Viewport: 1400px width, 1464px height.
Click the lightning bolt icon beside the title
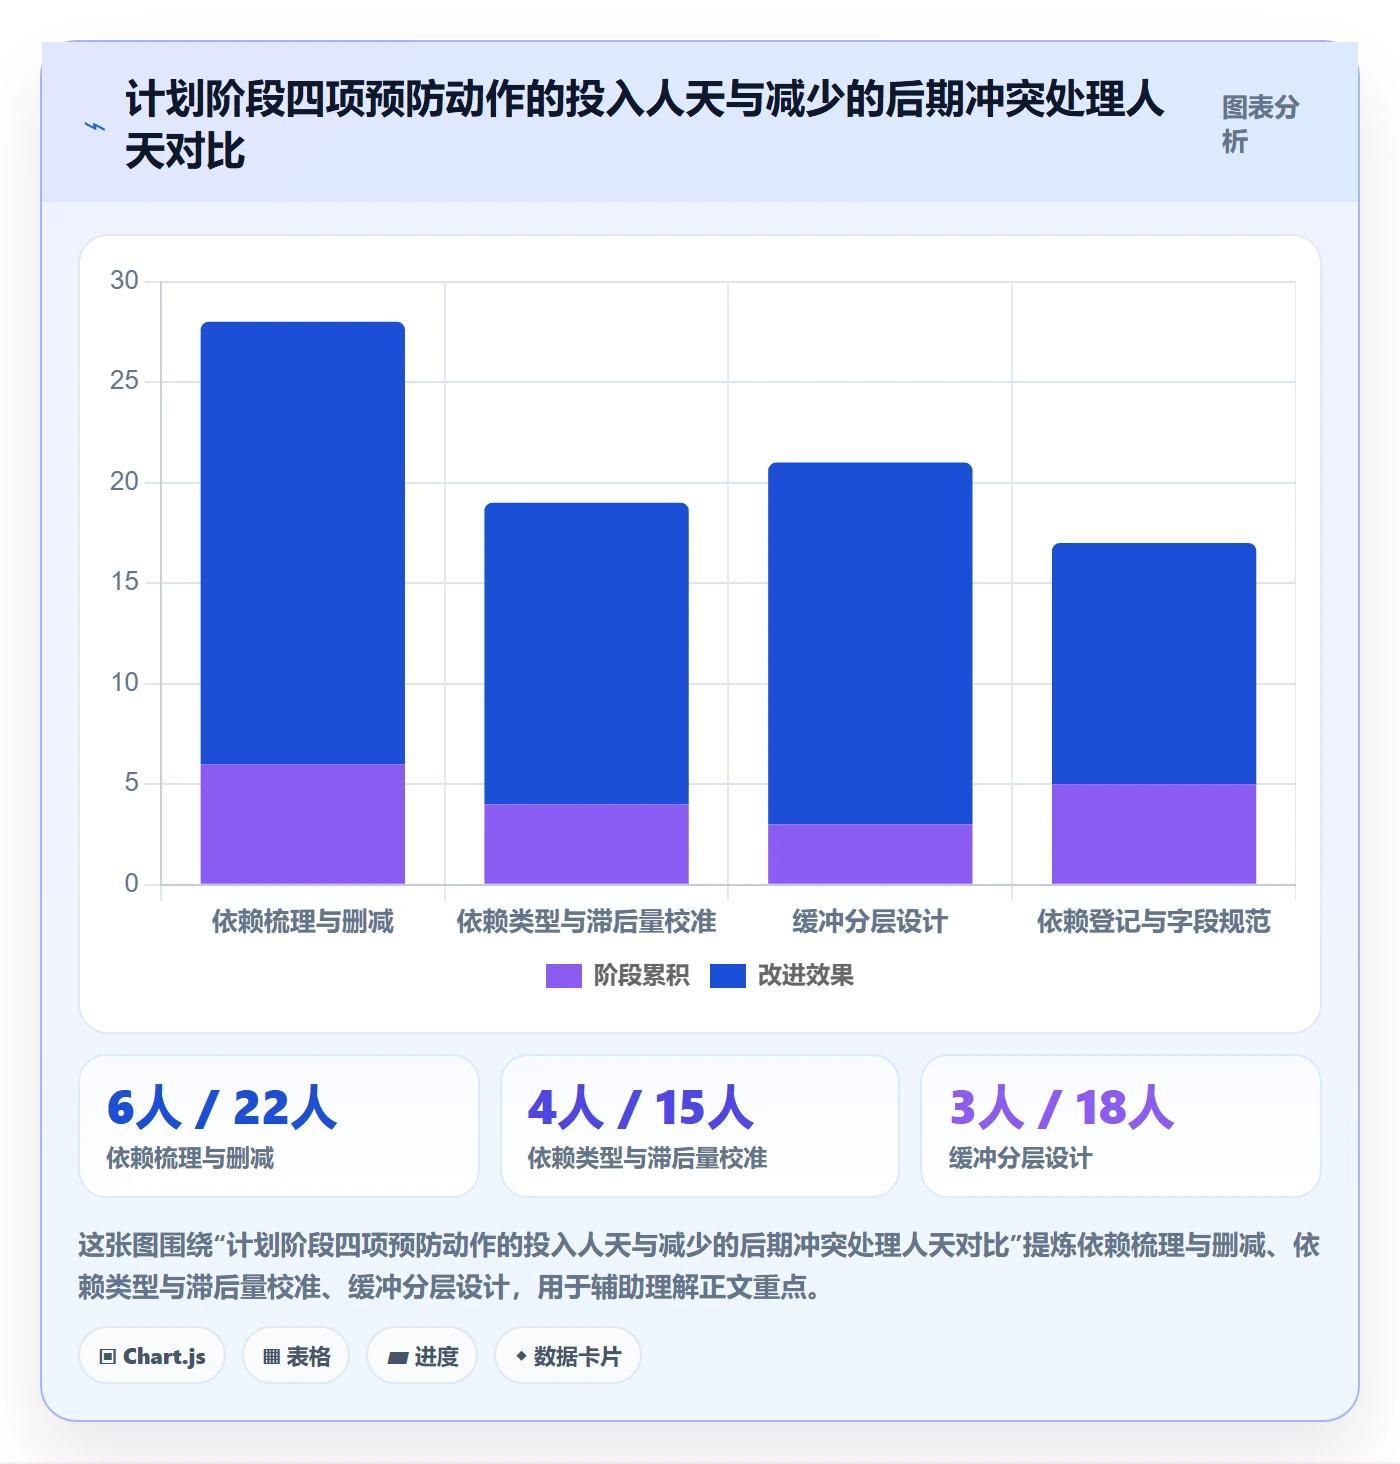[x=95, y=127]
